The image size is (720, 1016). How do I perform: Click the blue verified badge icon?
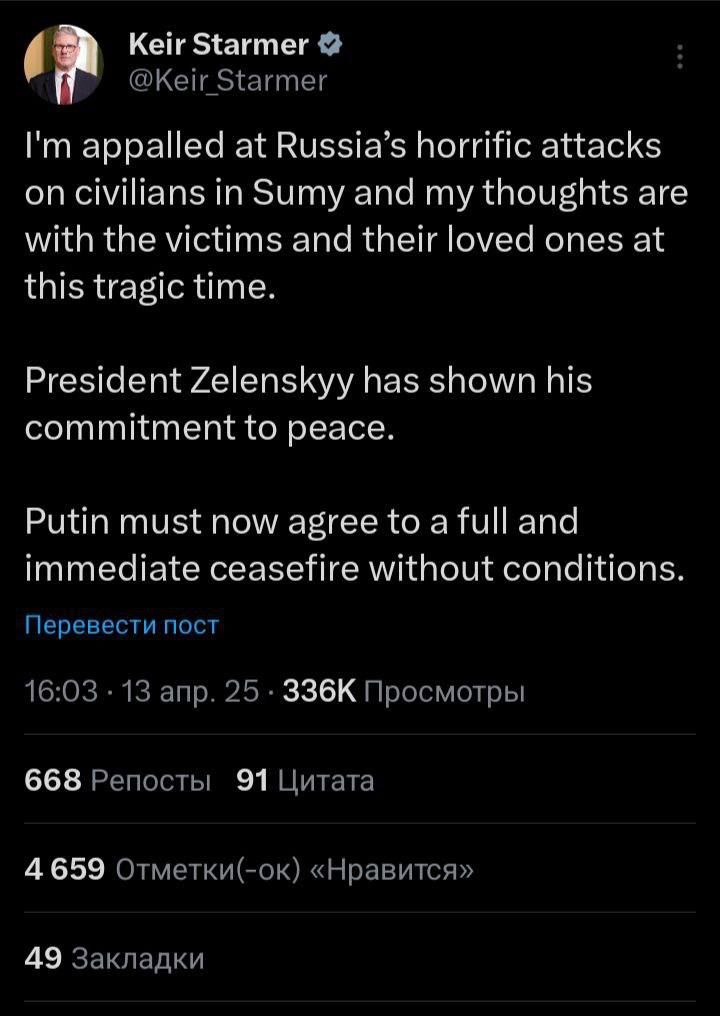pos(333,45)
